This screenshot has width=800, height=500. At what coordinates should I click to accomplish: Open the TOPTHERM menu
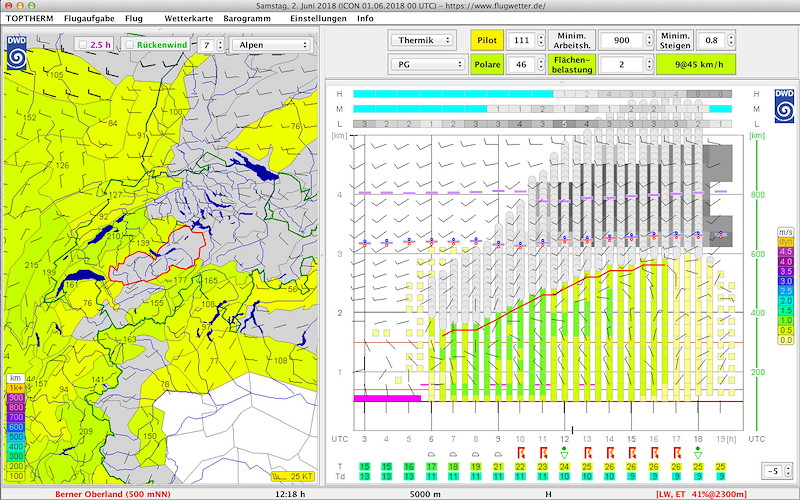30,18
